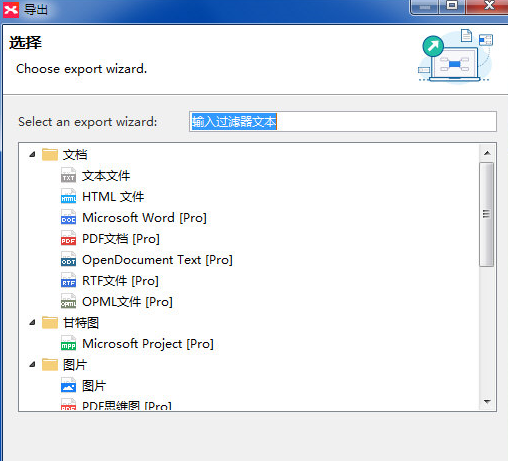Select Microsoft Project [Pro] export

click(x=148, y=344)
